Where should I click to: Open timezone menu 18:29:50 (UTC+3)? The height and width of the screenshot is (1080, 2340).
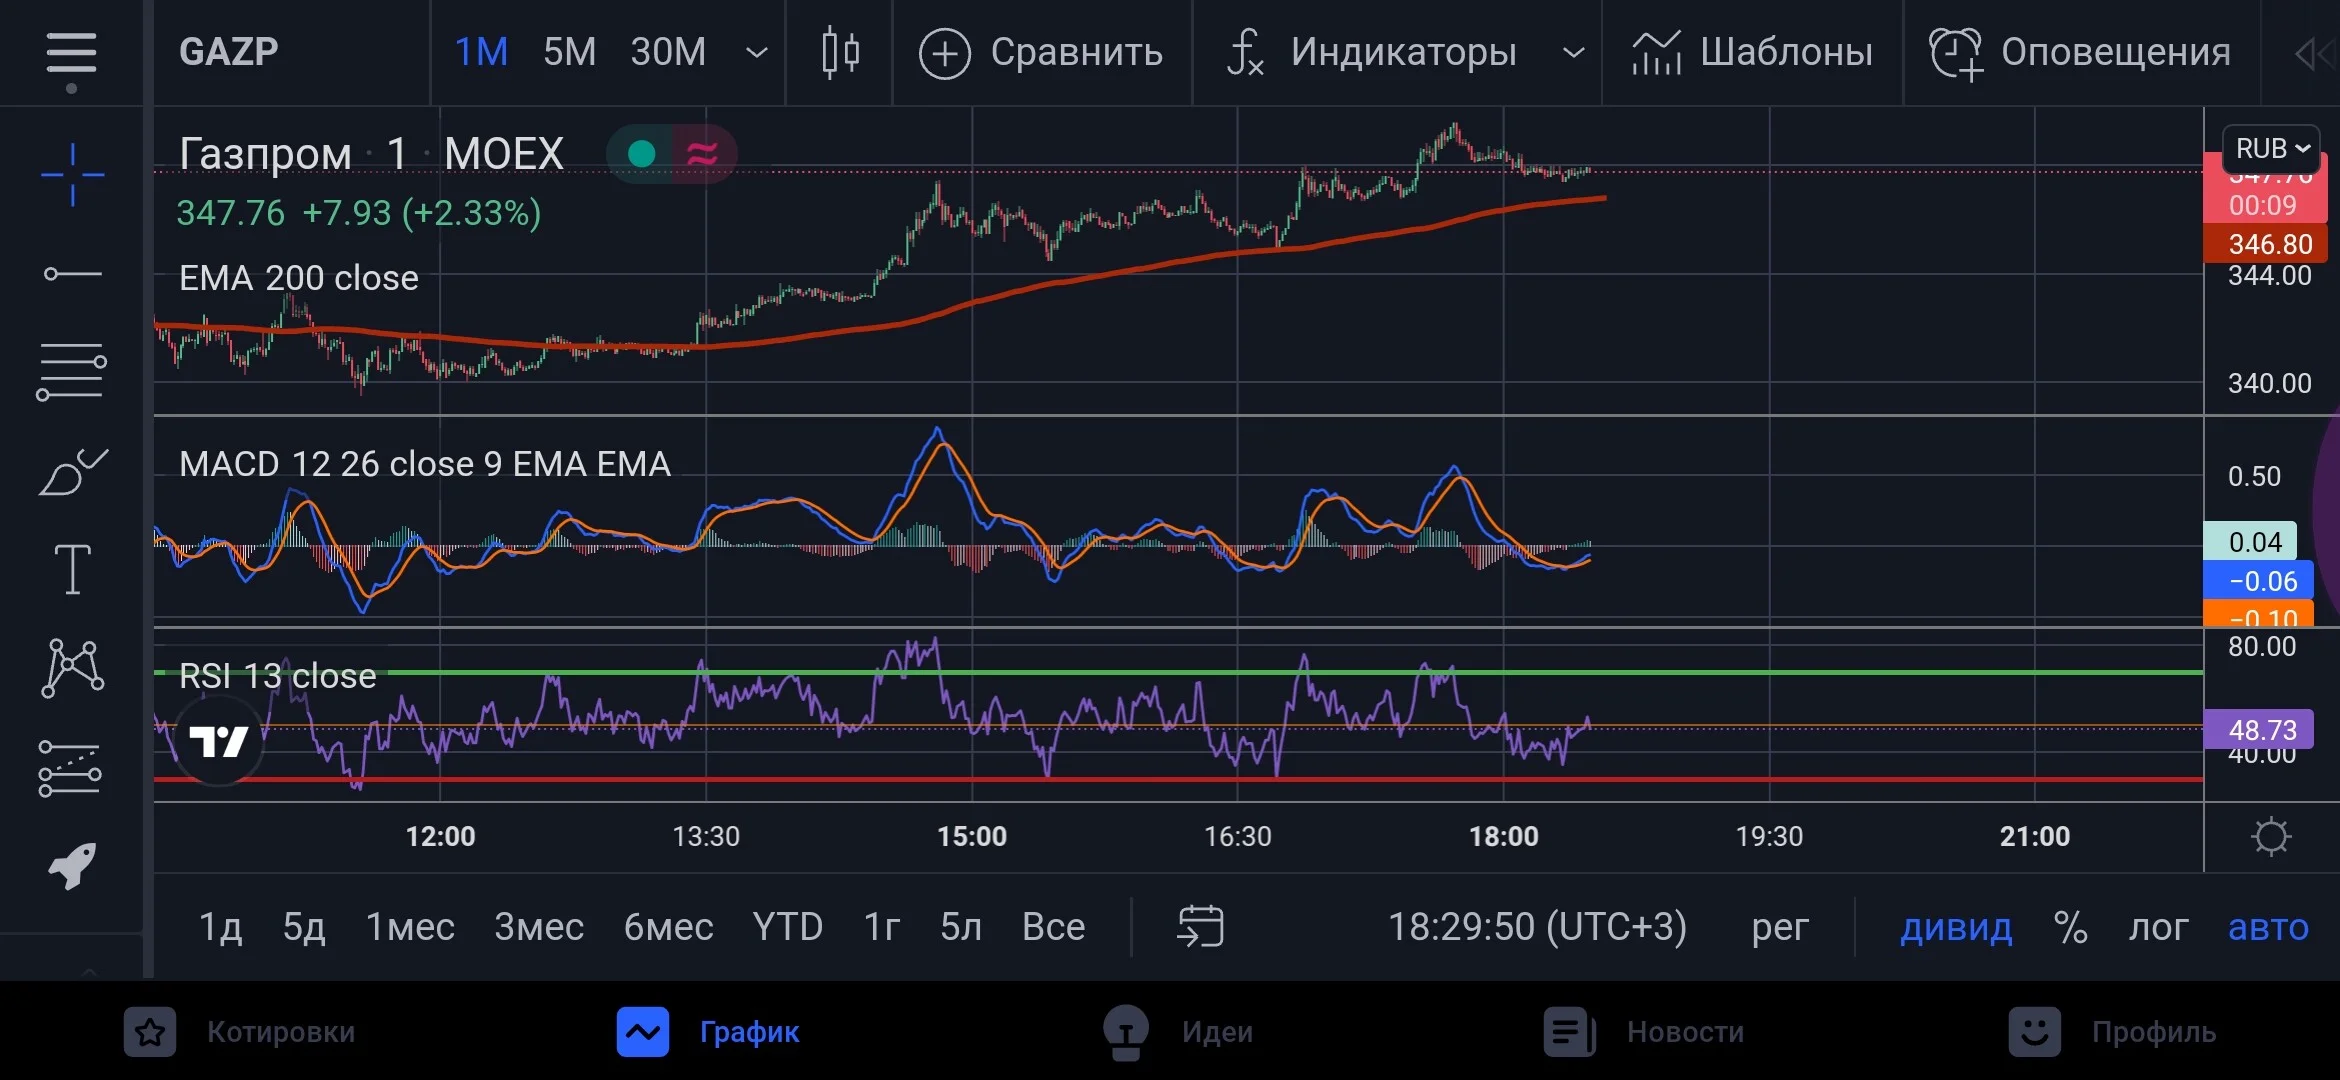pyautogui.click(x=1537, y=927)
